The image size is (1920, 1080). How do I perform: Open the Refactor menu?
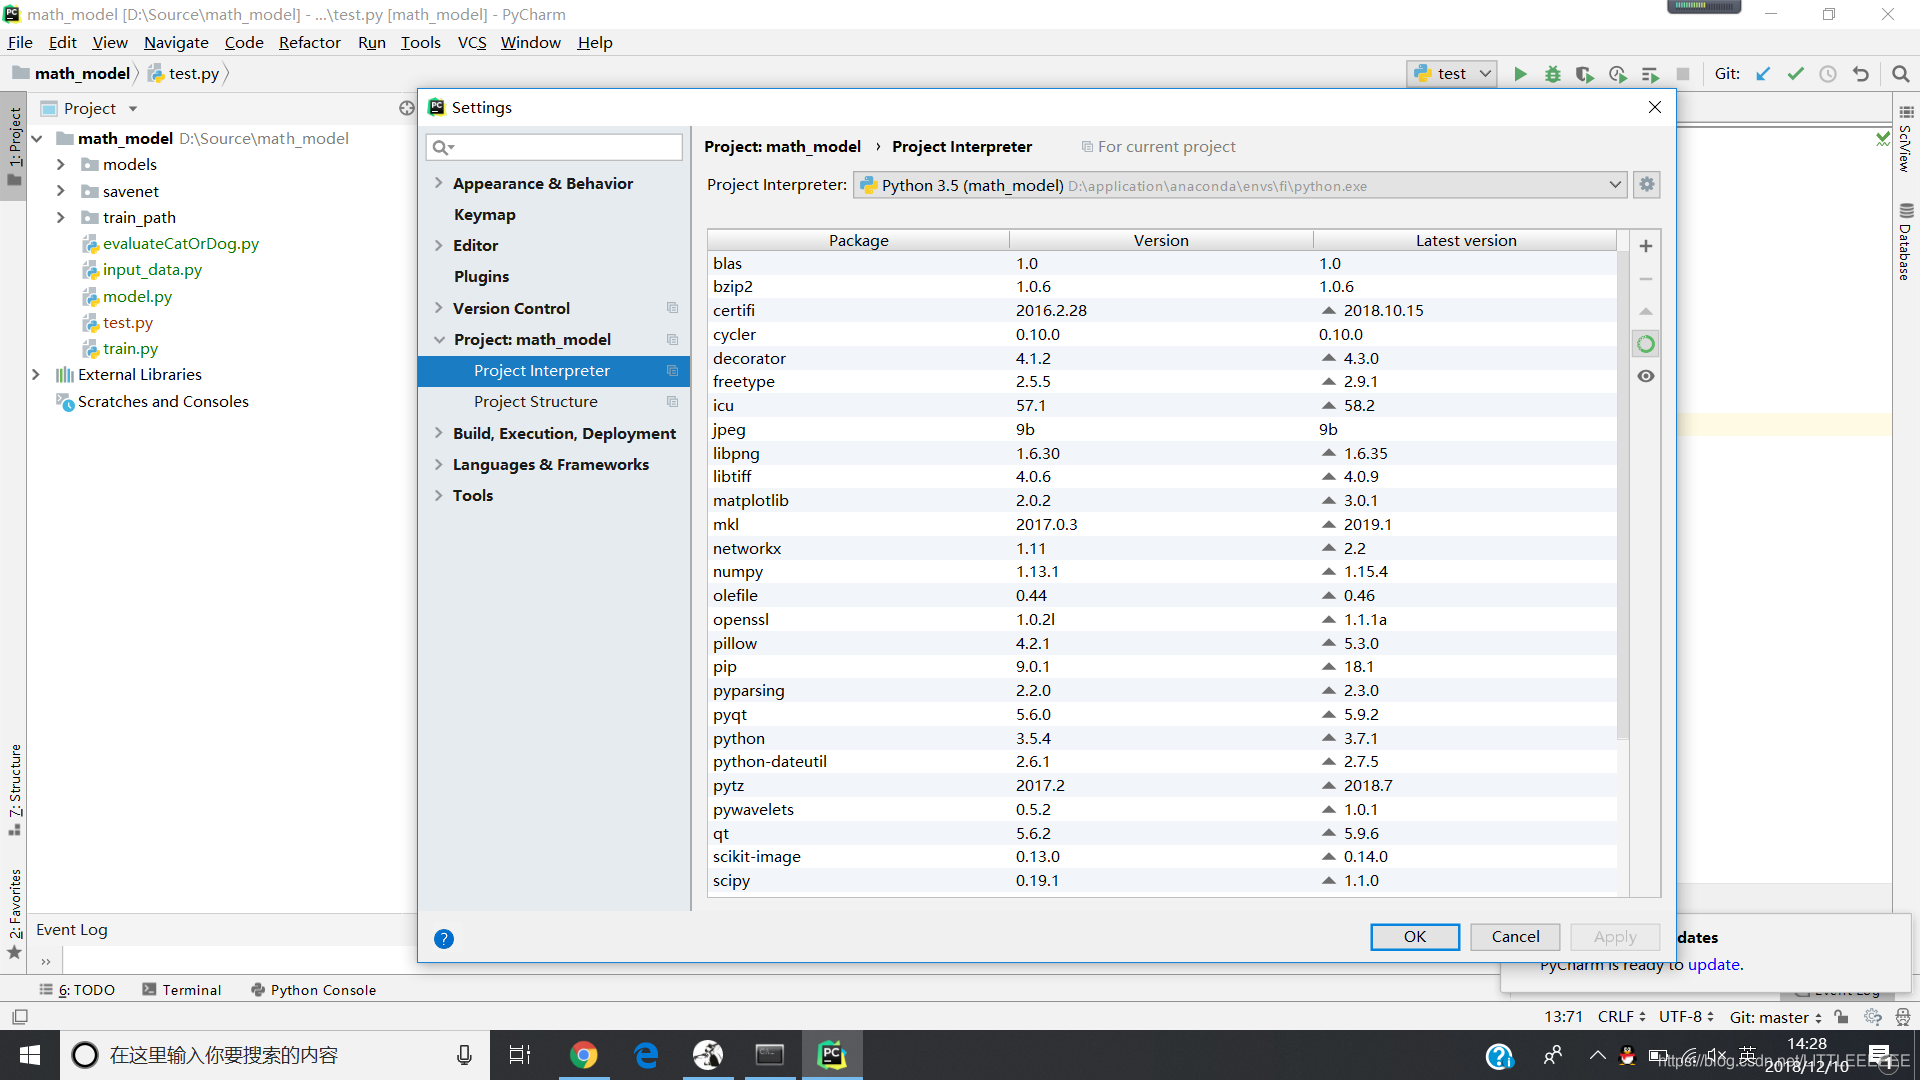click(309, 43)
